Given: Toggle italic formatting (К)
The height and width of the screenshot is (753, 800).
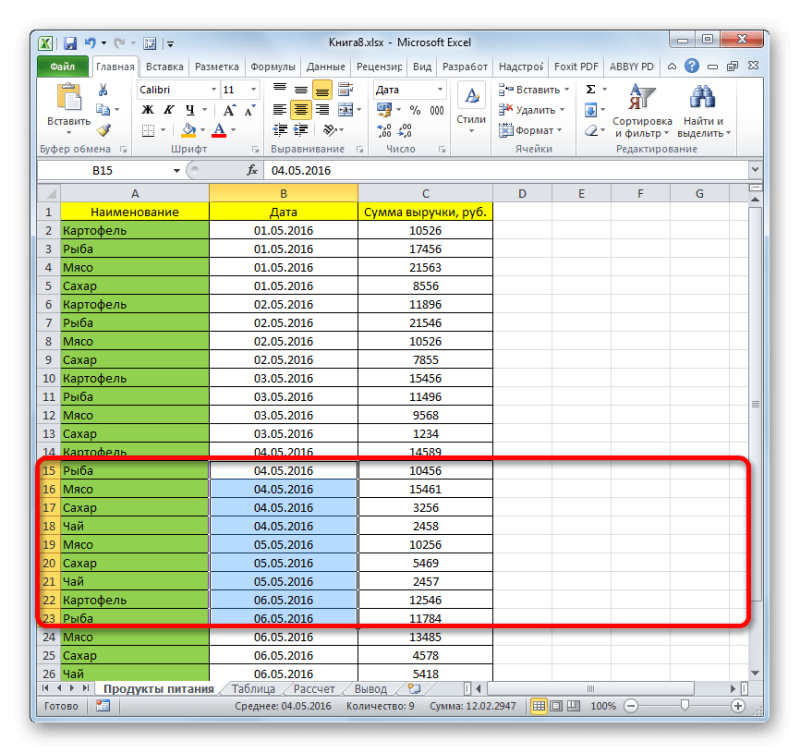Looking at the screenshot, I should [169, 110].
